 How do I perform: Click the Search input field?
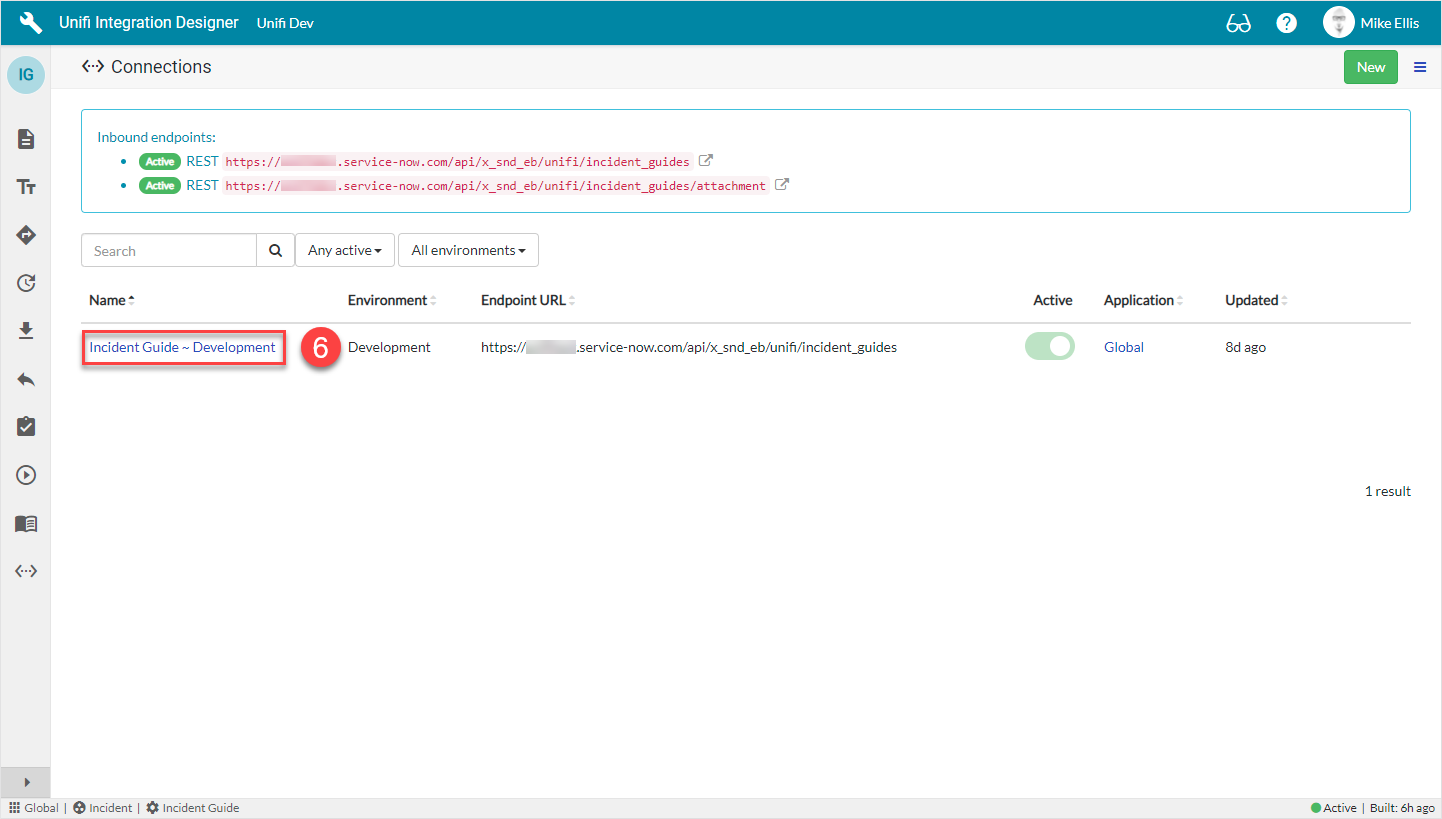(x=169, y=250)
